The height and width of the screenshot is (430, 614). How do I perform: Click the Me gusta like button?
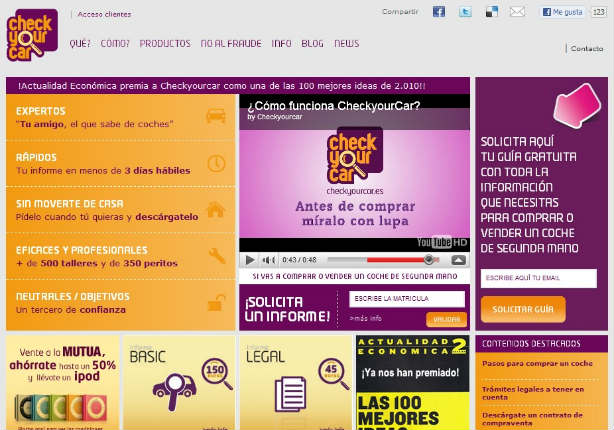point(563,12)
